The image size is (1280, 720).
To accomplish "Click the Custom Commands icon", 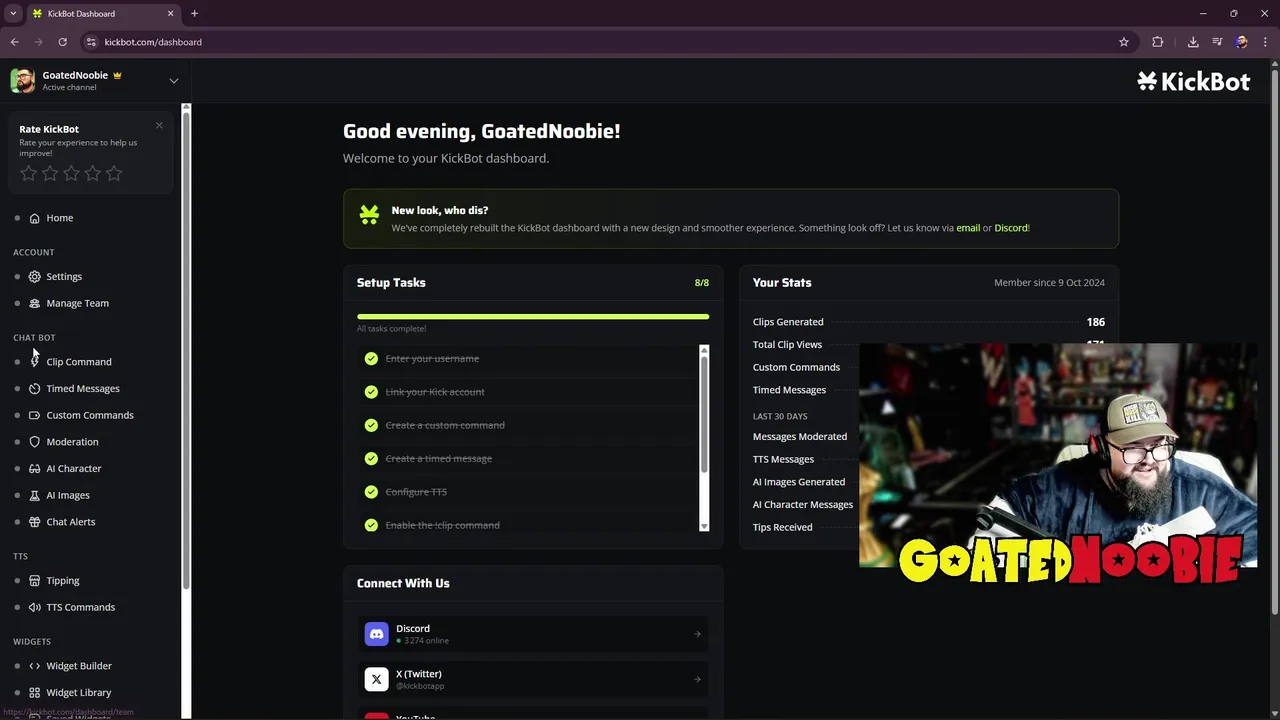I will [x=35, y=415].
